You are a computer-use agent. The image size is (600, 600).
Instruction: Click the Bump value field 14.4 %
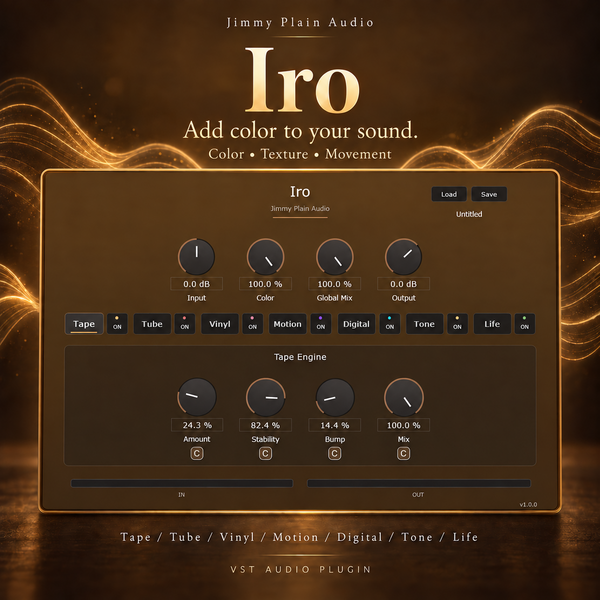coord(334,425)
